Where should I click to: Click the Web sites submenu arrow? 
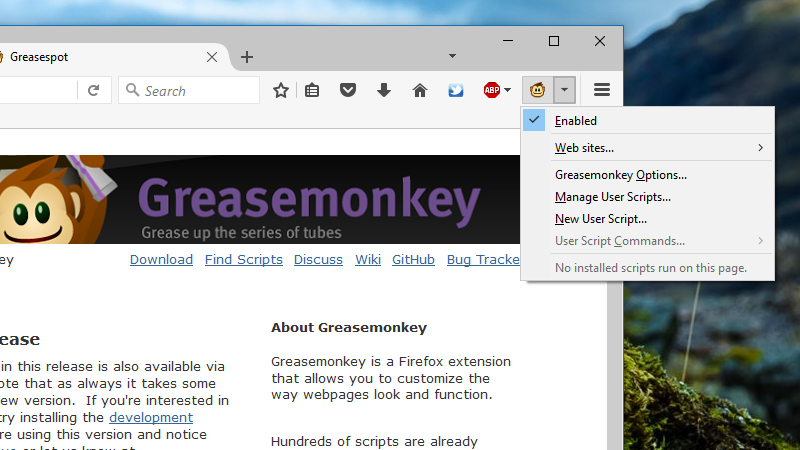(761, 148)
